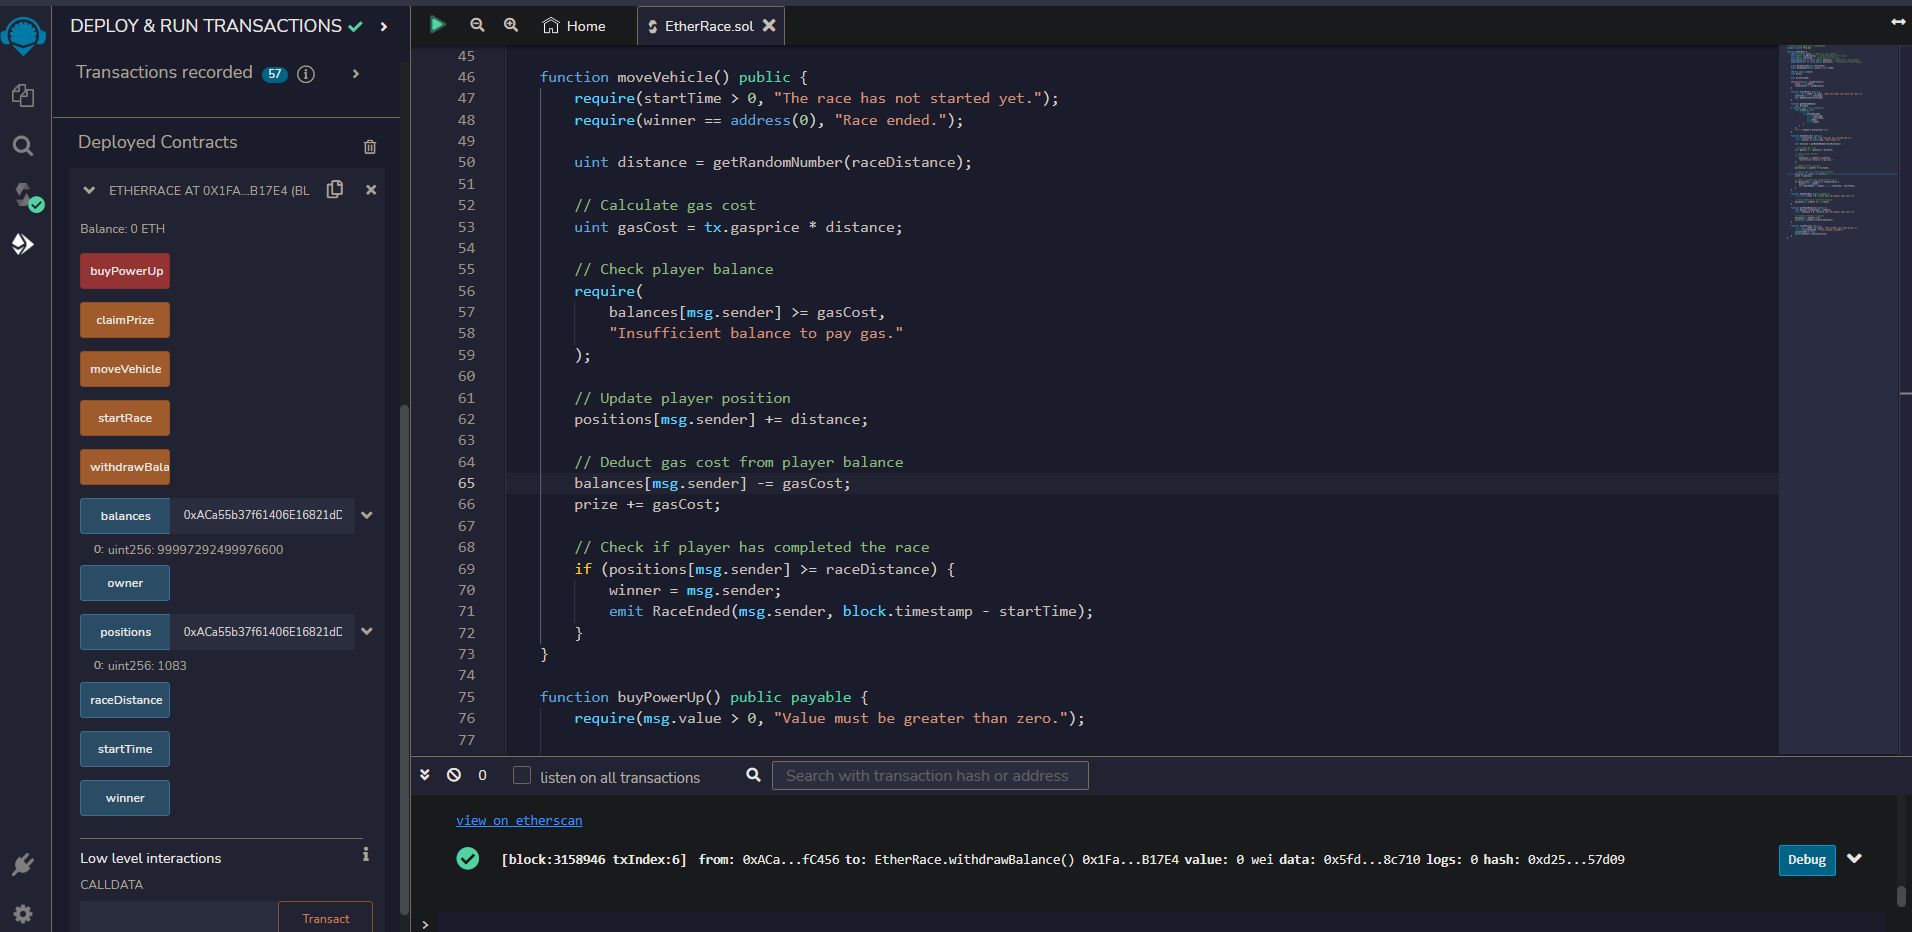Show info about Transactions recorded
The image size is (1912, 932).
pyautogui.click(x=306, y=74)
